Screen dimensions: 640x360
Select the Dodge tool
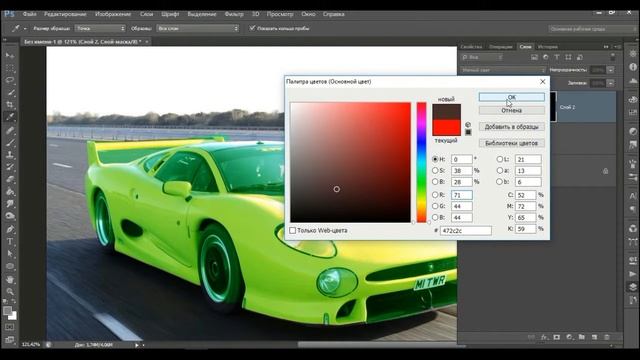tap(10, 216)
